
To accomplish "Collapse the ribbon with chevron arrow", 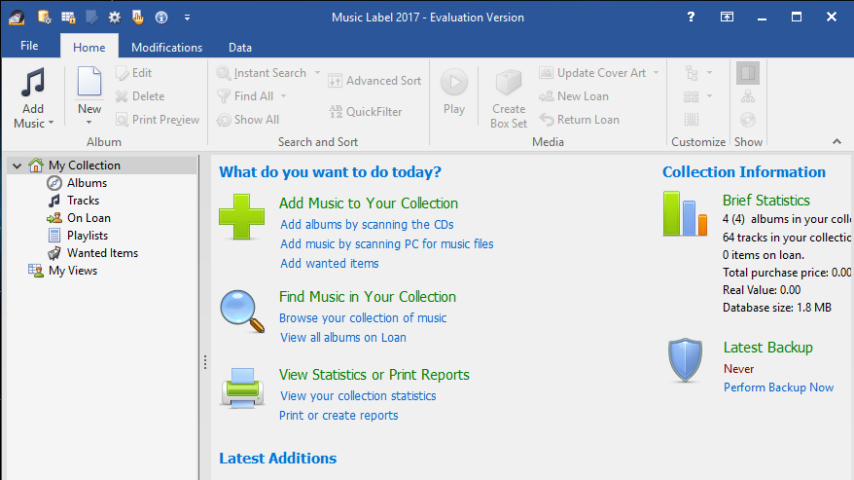I will click(x=837, y=142).
